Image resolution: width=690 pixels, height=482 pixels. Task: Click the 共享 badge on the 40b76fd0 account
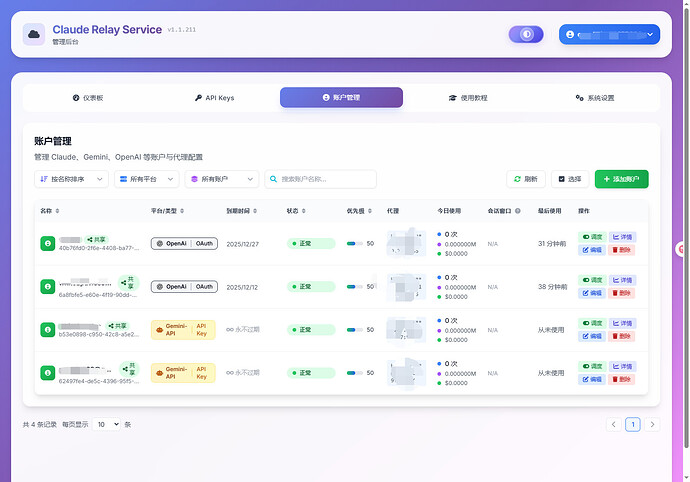[x=96, y=239]
